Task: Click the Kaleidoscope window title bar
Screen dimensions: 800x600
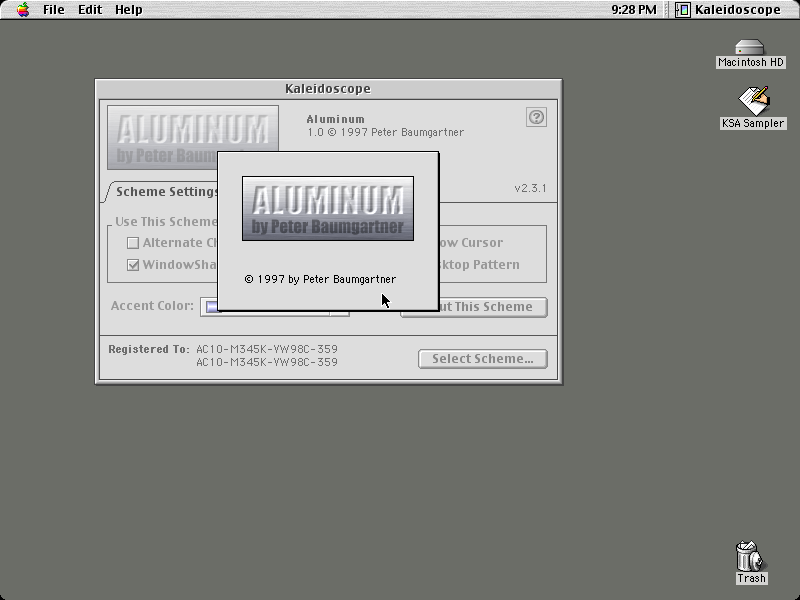Action: [x=329, y=89]
